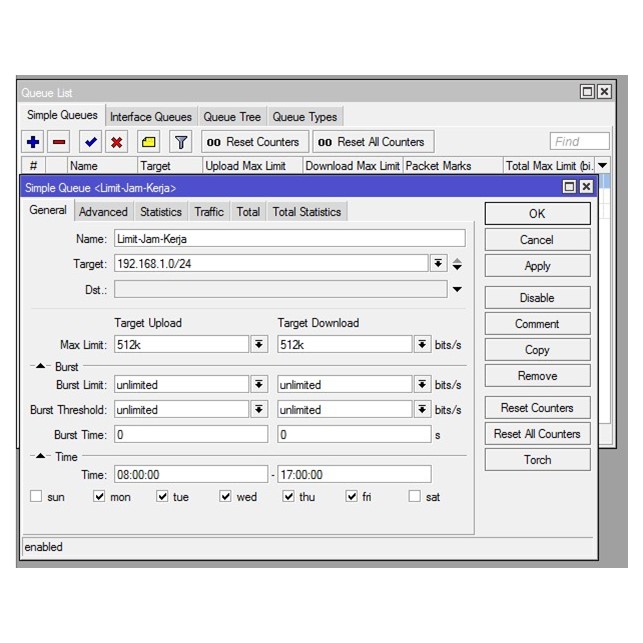
Task: Collapse the Burst section
Action: point(41,367)
